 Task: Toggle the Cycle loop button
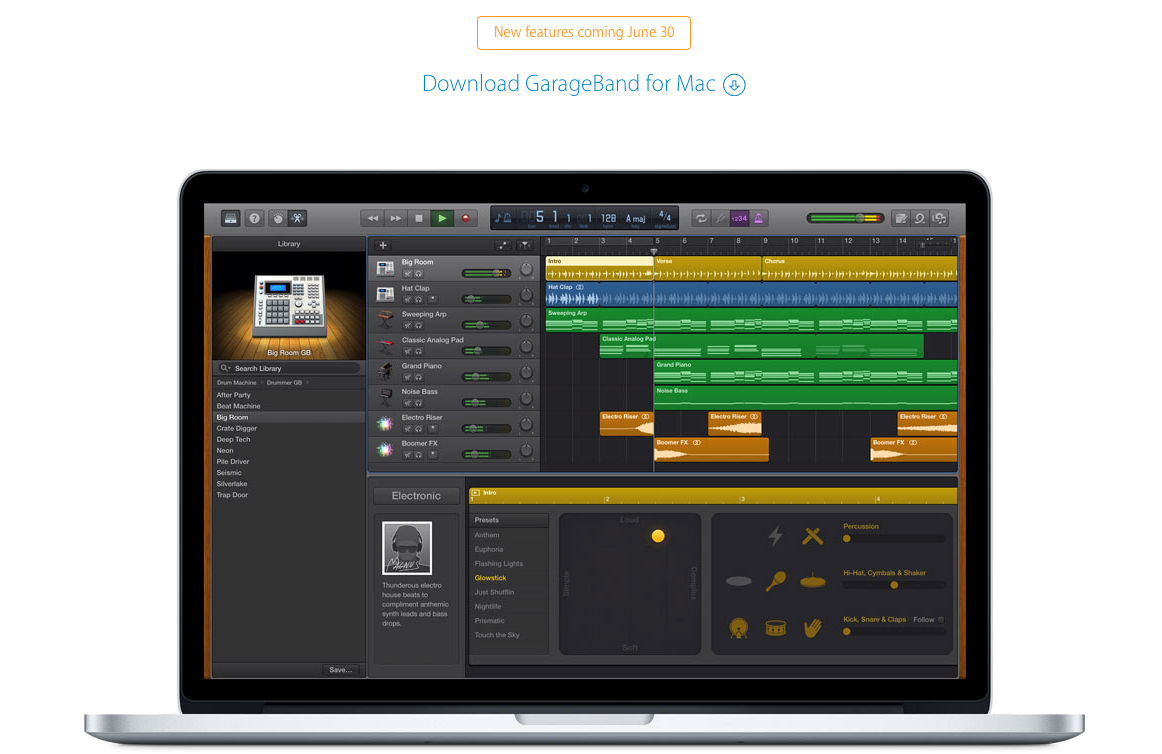point(700,218)
